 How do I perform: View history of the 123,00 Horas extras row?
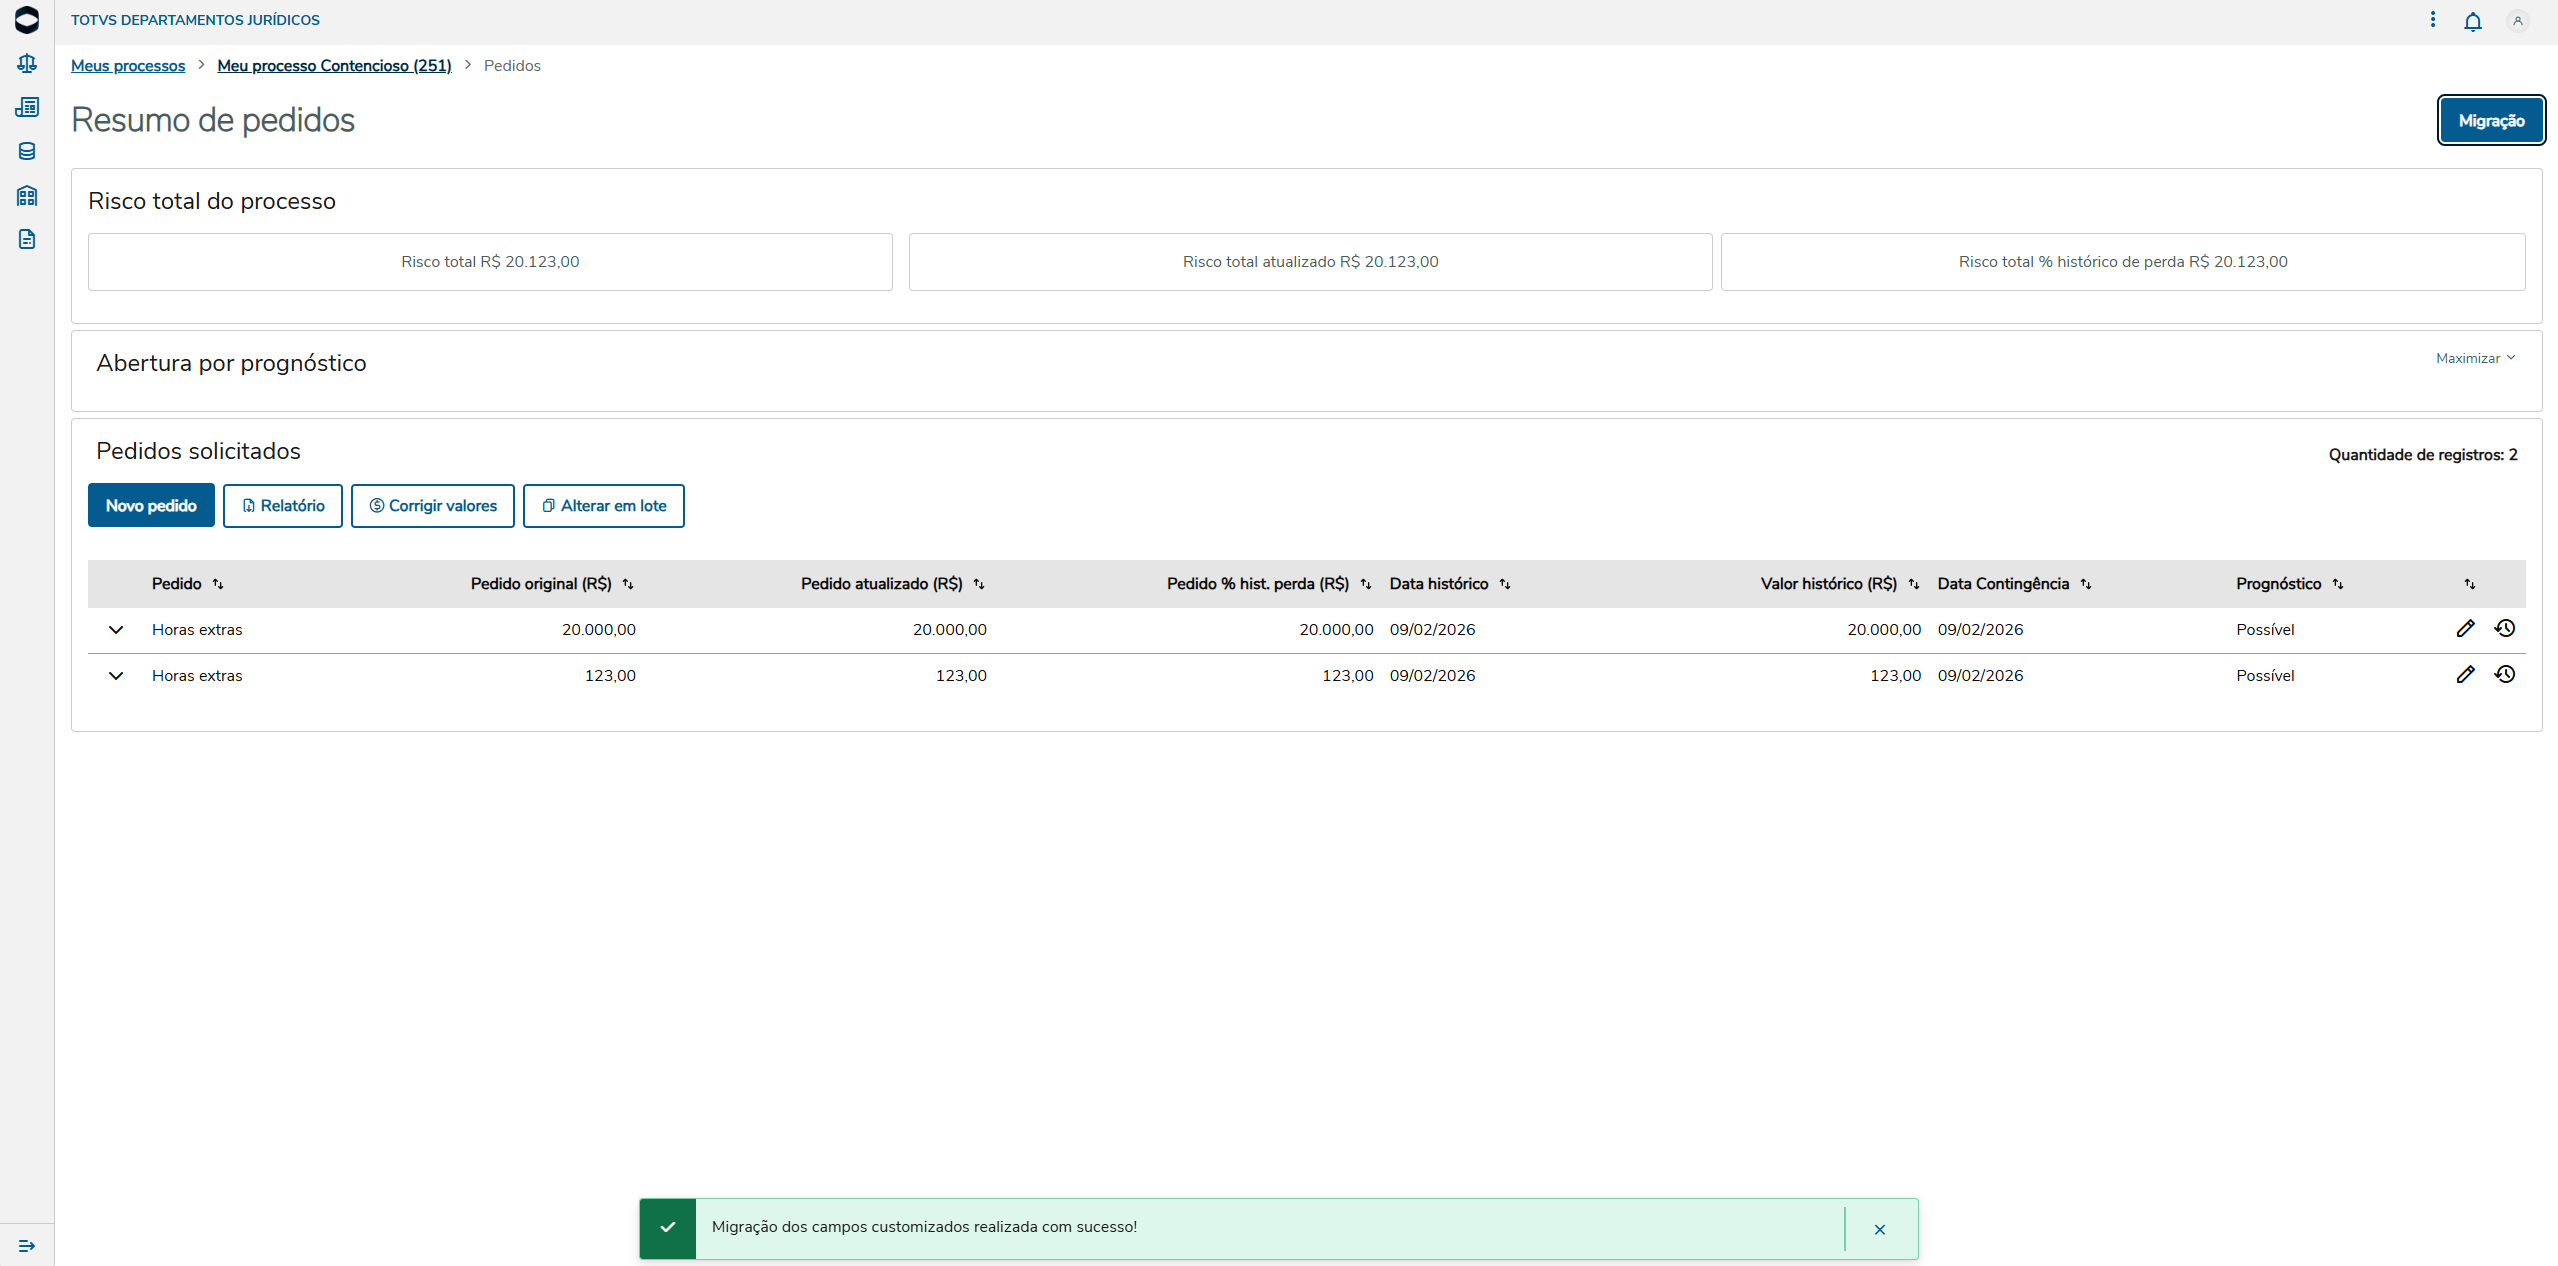2504,674
